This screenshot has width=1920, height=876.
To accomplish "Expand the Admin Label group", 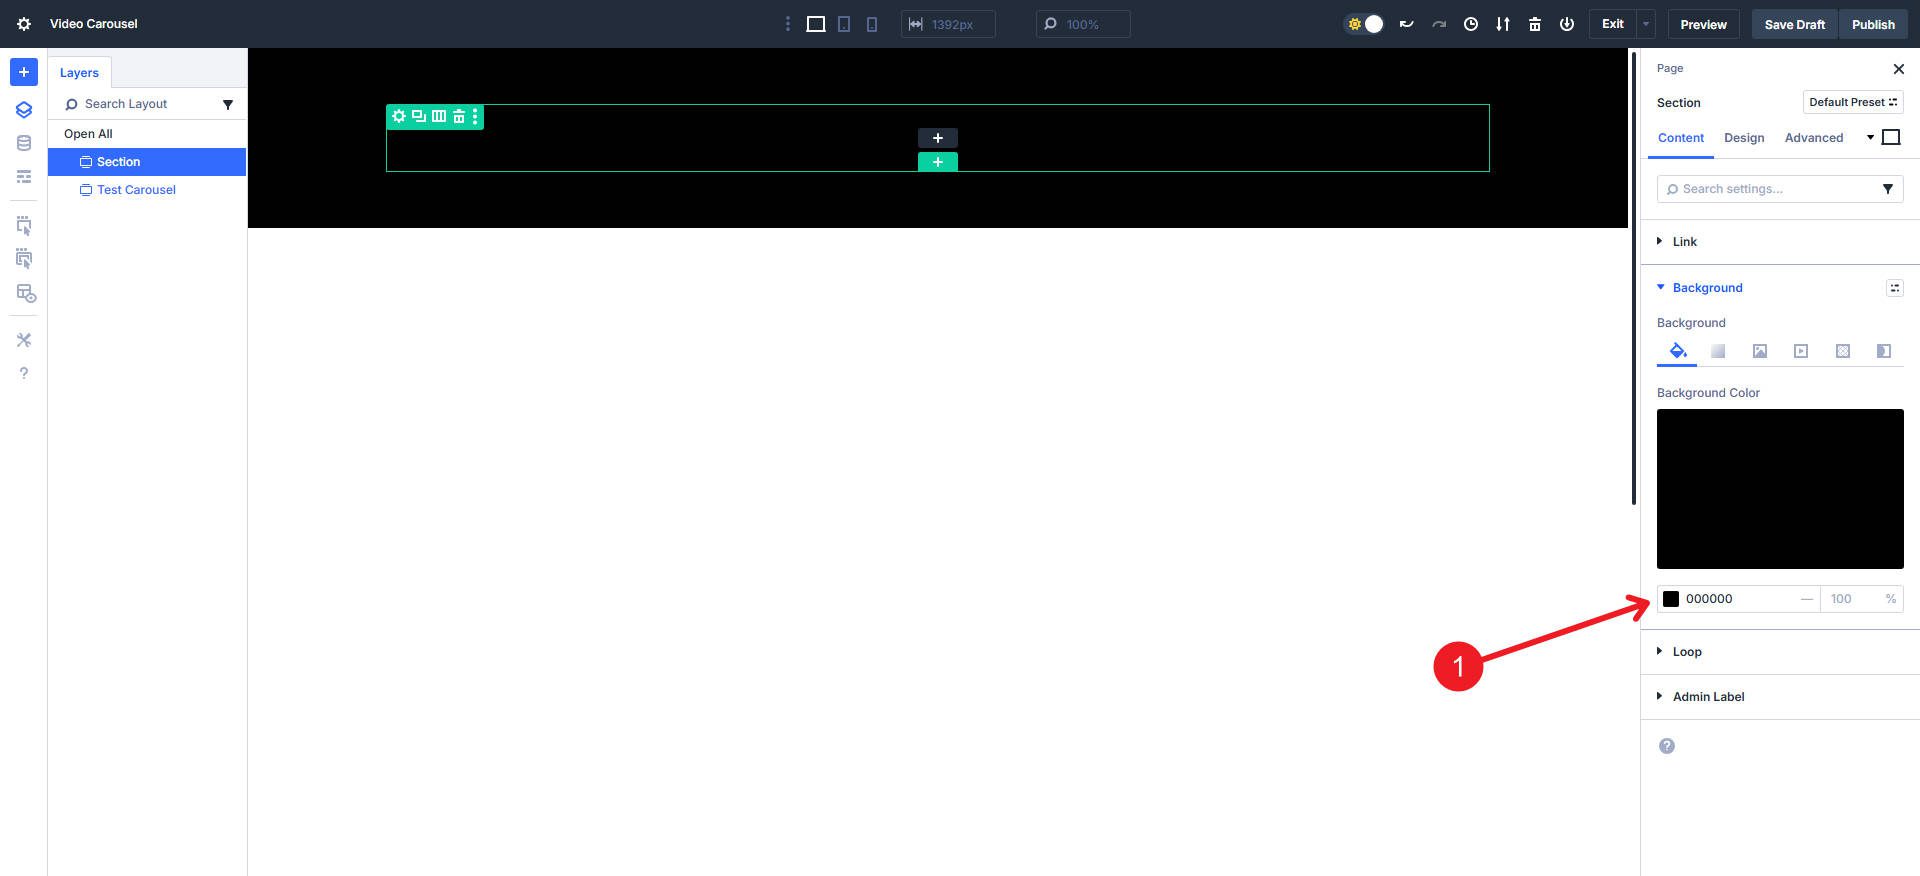I will (x=1707, y=697).
